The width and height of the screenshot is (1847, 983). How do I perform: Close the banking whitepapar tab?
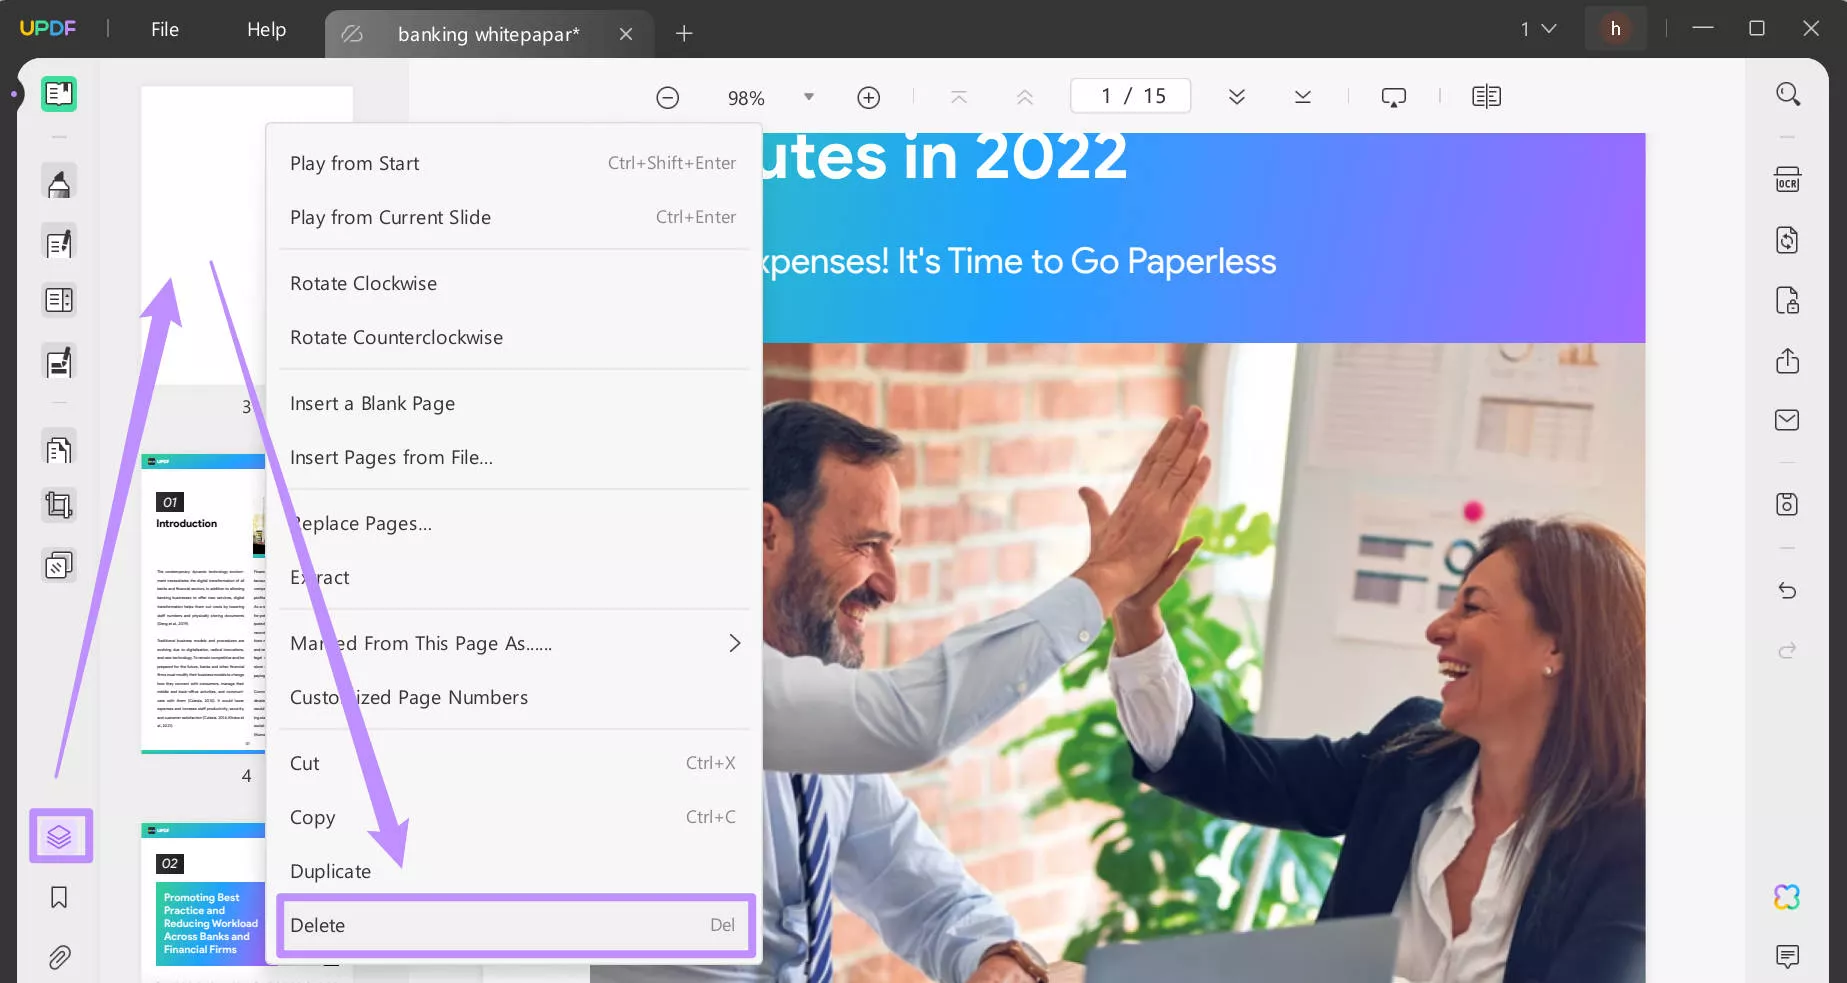tap(626, 34)
